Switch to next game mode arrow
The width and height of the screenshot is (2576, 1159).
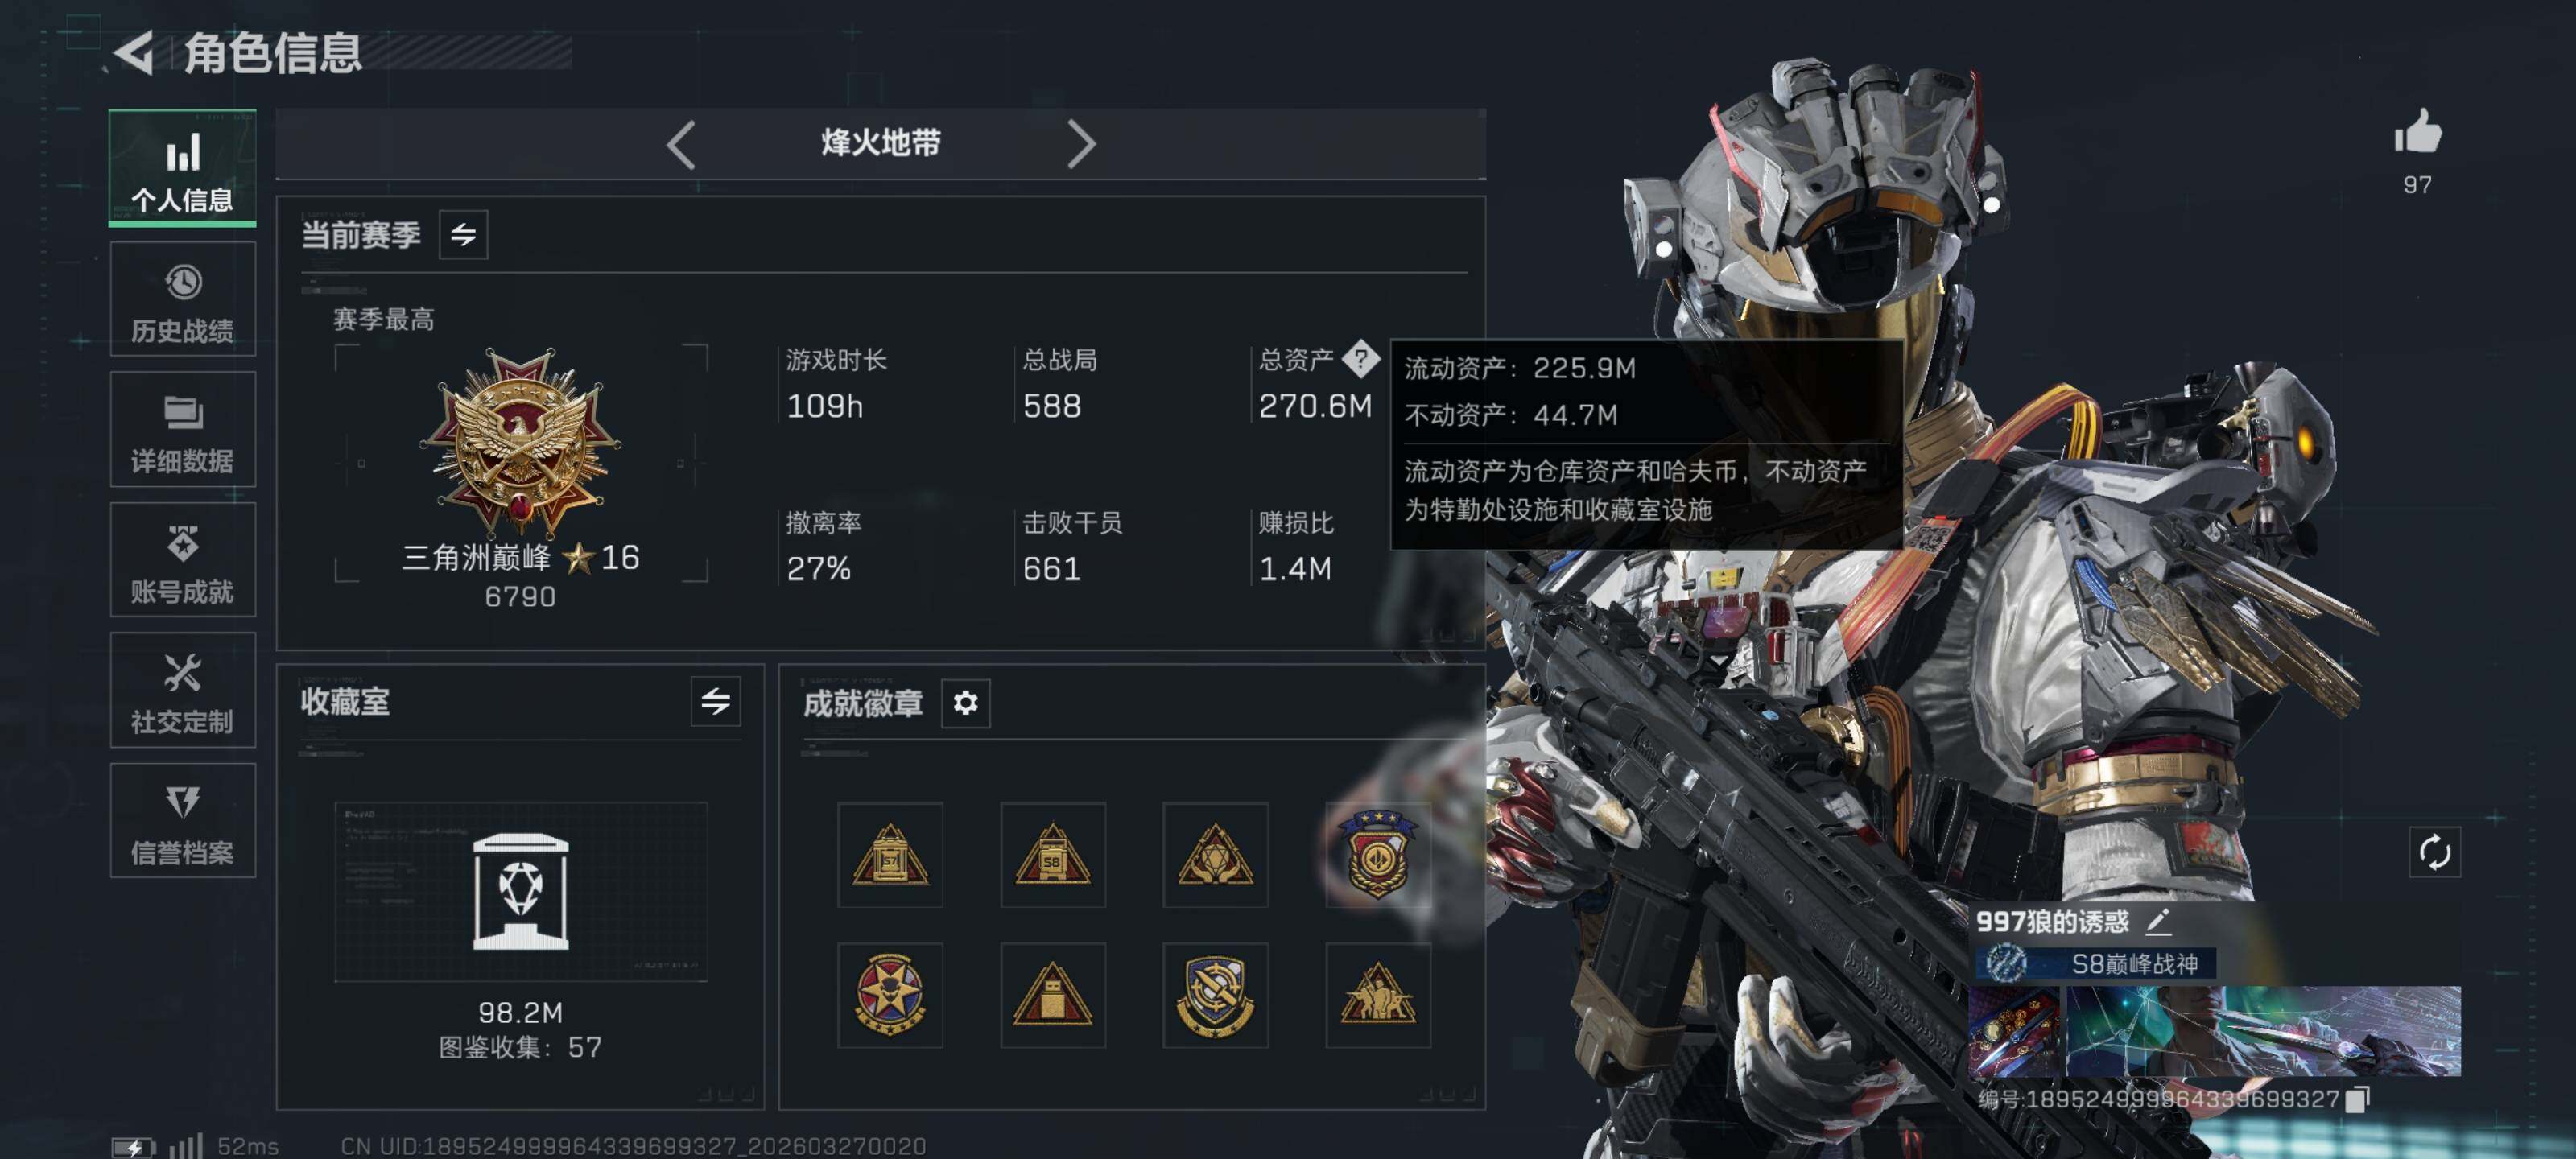point(1080,145)
